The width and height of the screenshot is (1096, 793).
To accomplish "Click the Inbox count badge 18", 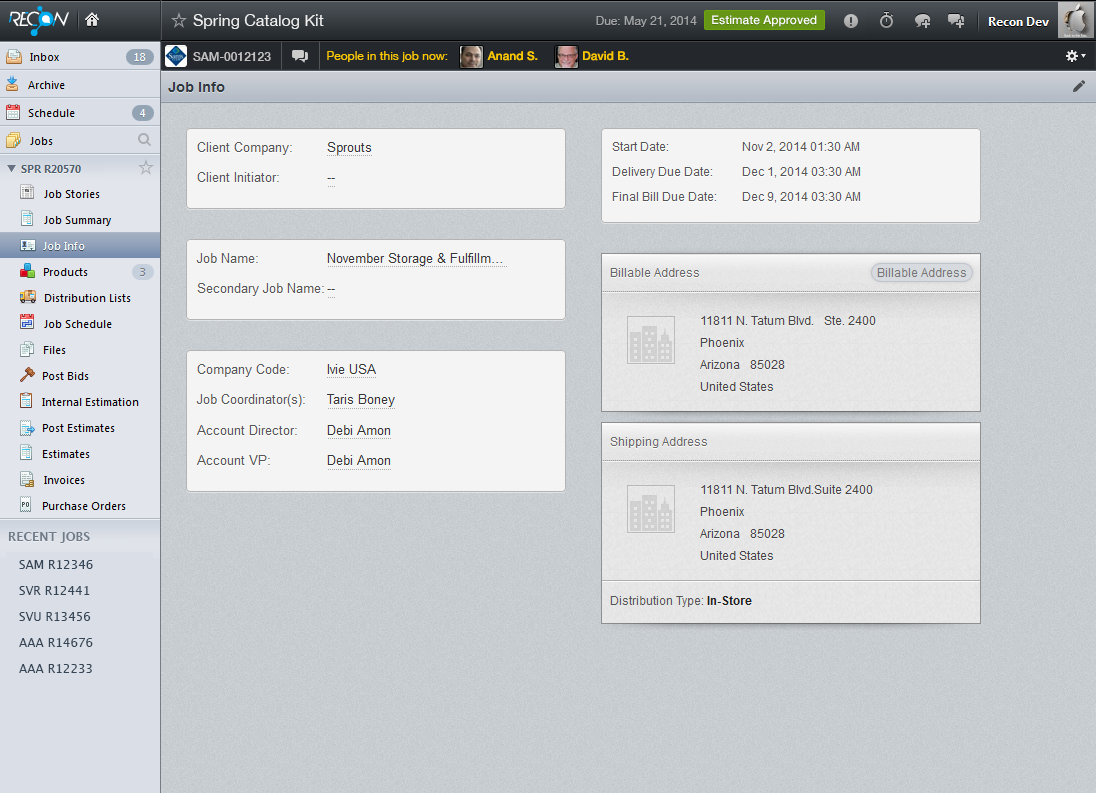I will [x=140, y=57].
